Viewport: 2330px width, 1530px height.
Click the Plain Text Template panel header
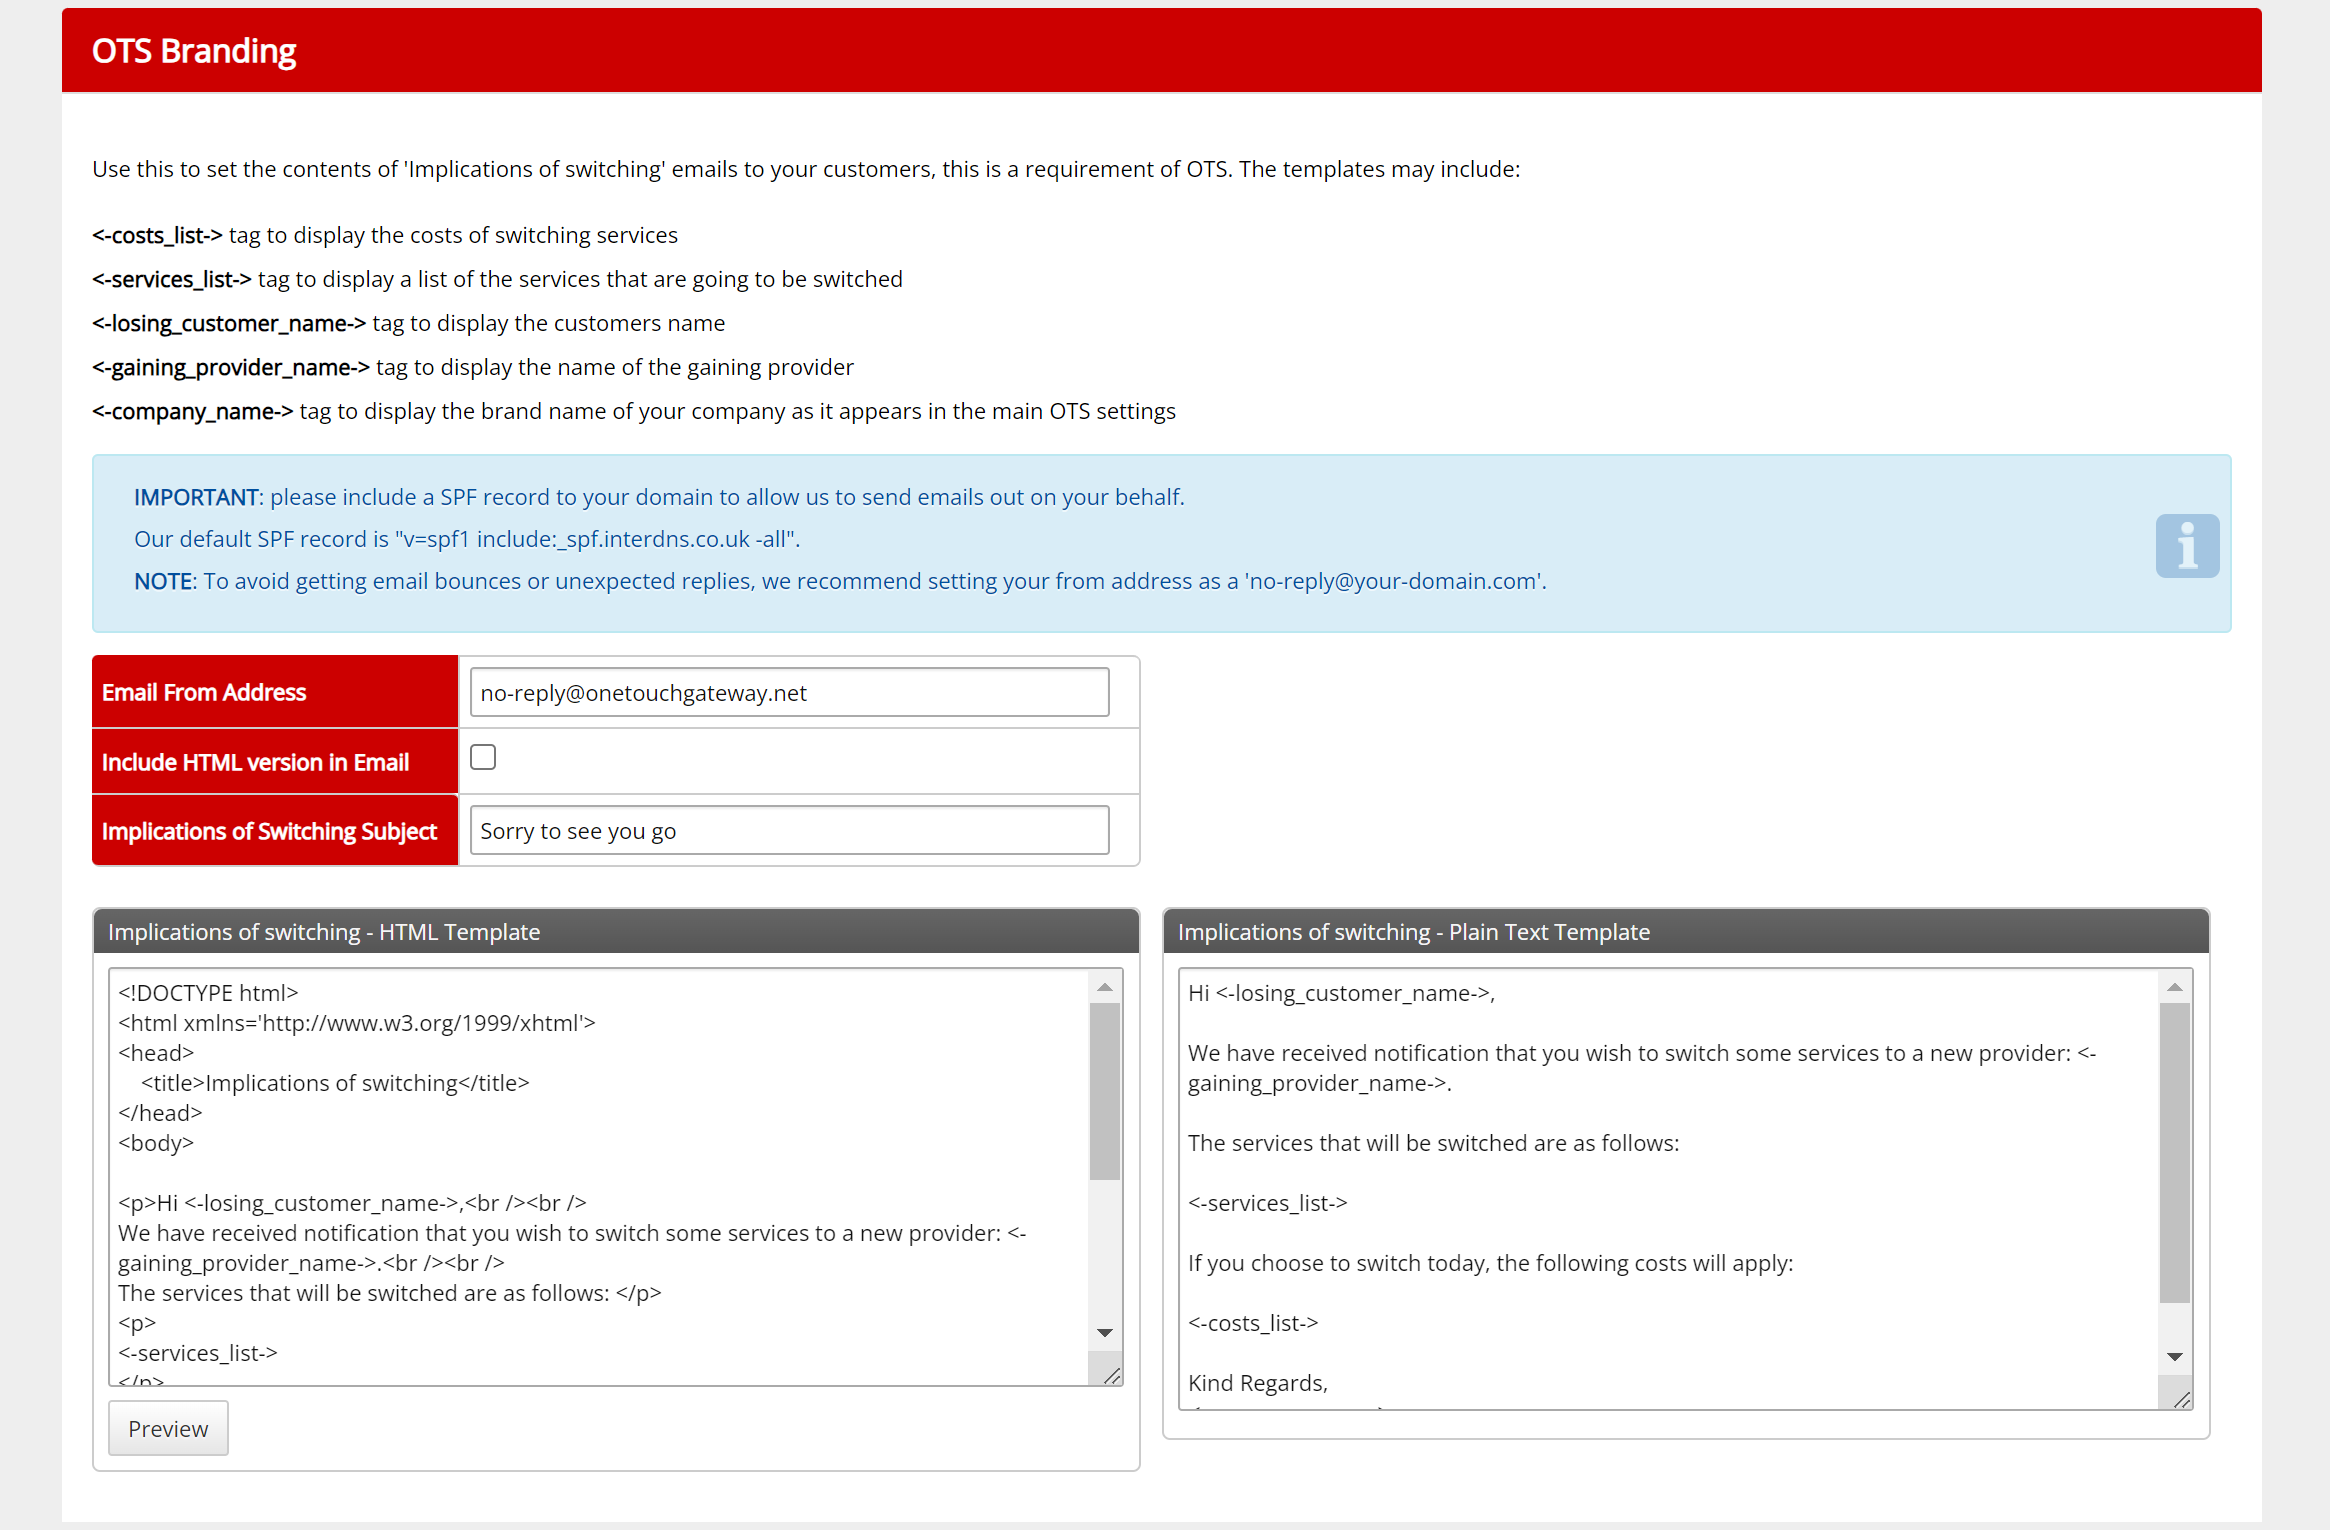pyautogui.click(x=1686, y=931)
